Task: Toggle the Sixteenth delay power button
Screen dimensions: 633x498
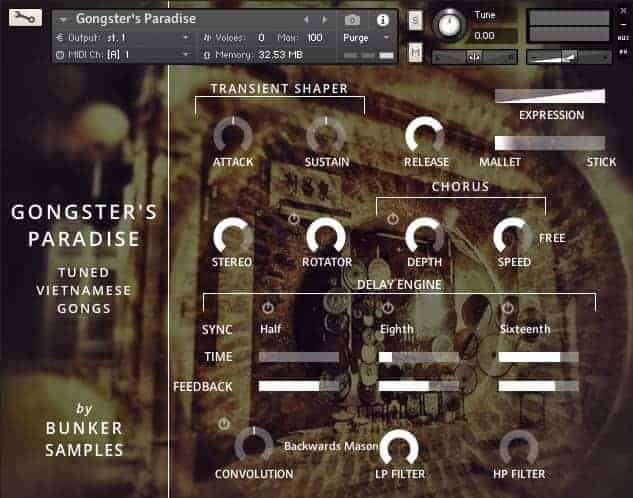Action: [507, 308]
